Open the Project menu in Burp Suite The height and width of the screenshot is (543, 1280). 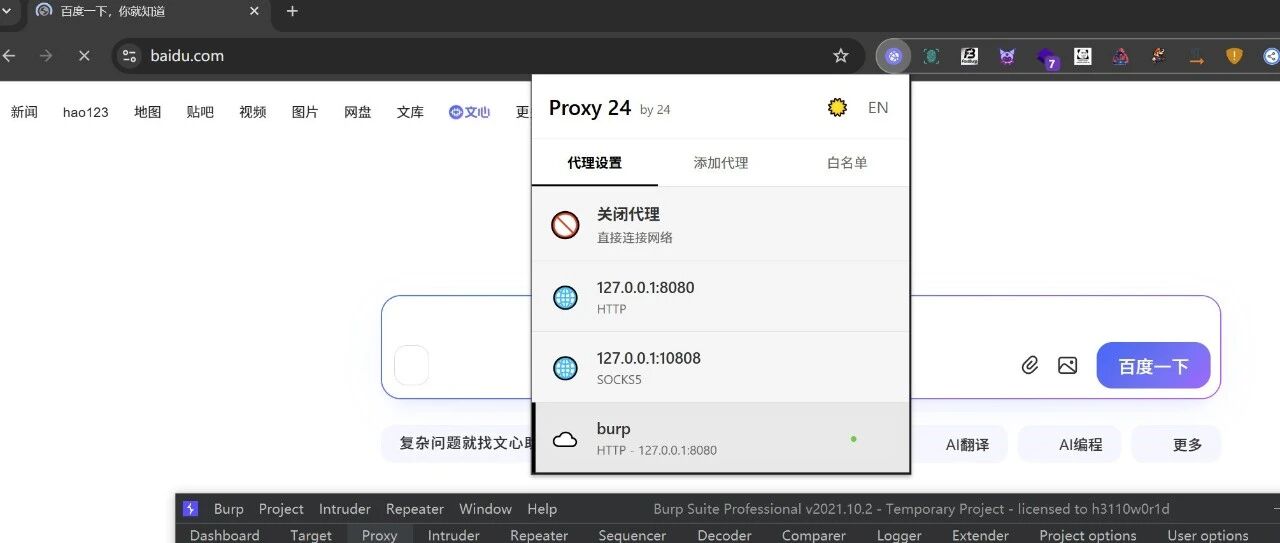coord(281,509)
